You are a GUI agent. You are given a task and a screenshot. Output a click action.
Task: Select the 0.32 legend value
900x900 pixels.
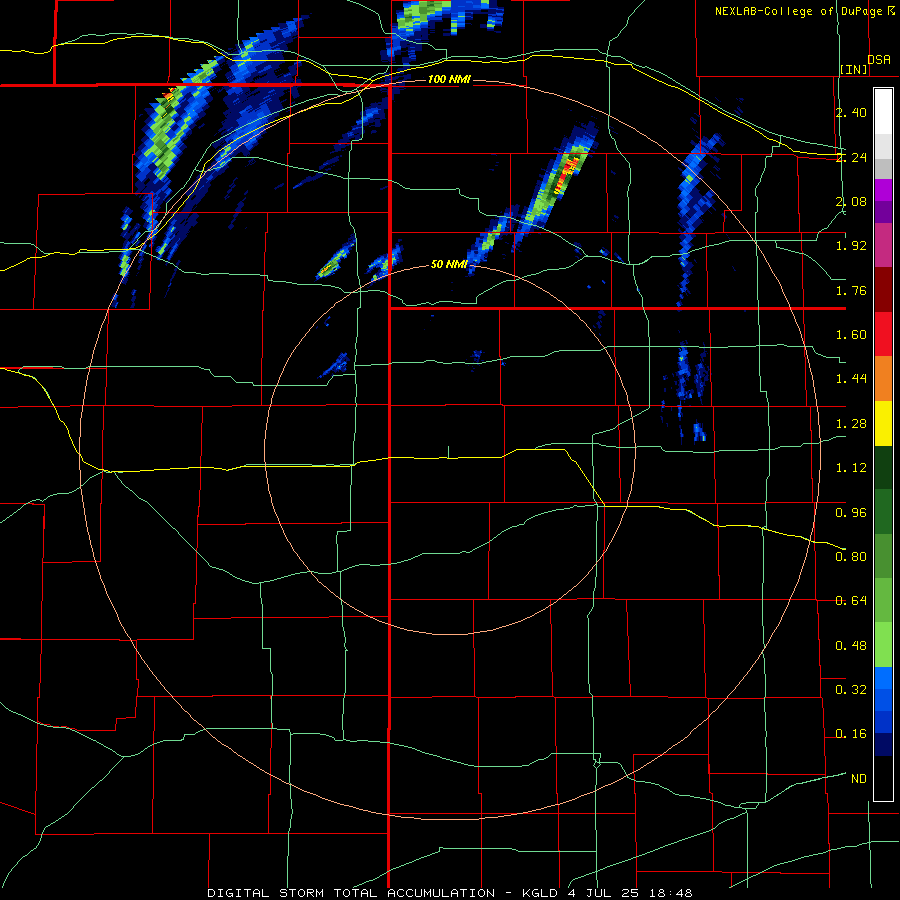851,690
